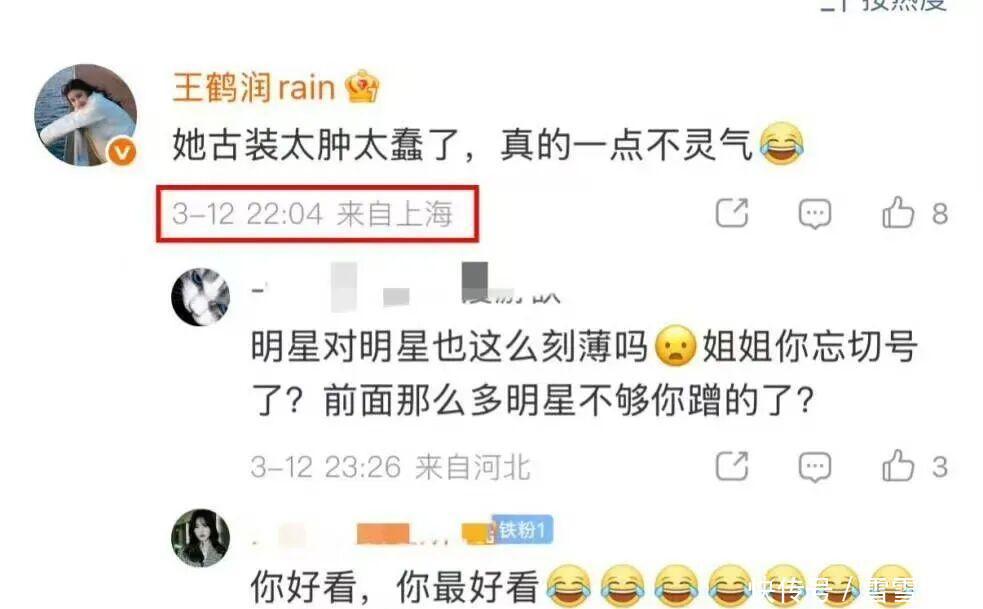Open the third commenter's portrait avatar
This screenshot has width=983, height=609.
(x=201, y=538)
